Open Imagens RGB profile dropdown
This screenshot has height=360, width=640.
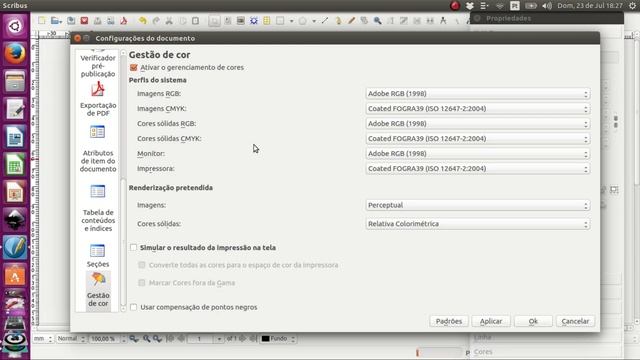coord(478,93)
